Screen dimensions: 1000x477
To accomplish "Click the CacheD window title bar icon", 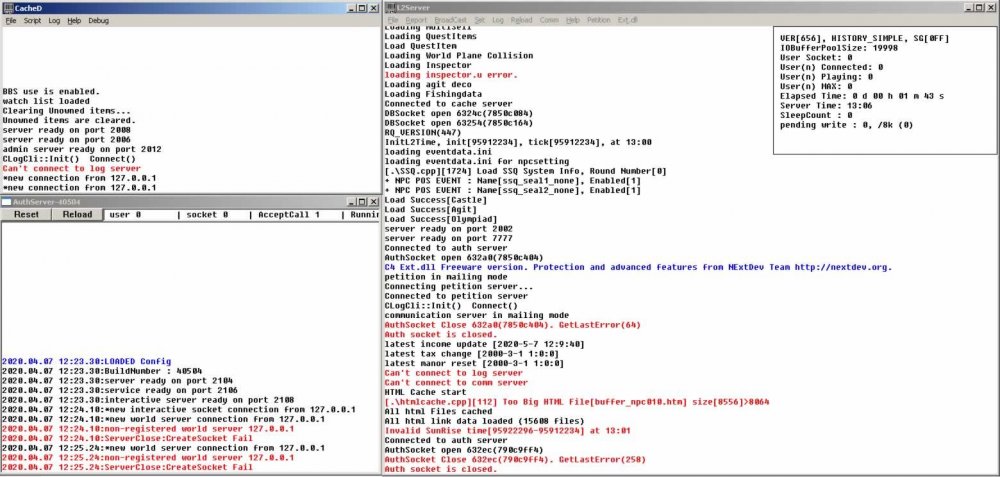I will (7, 7).
